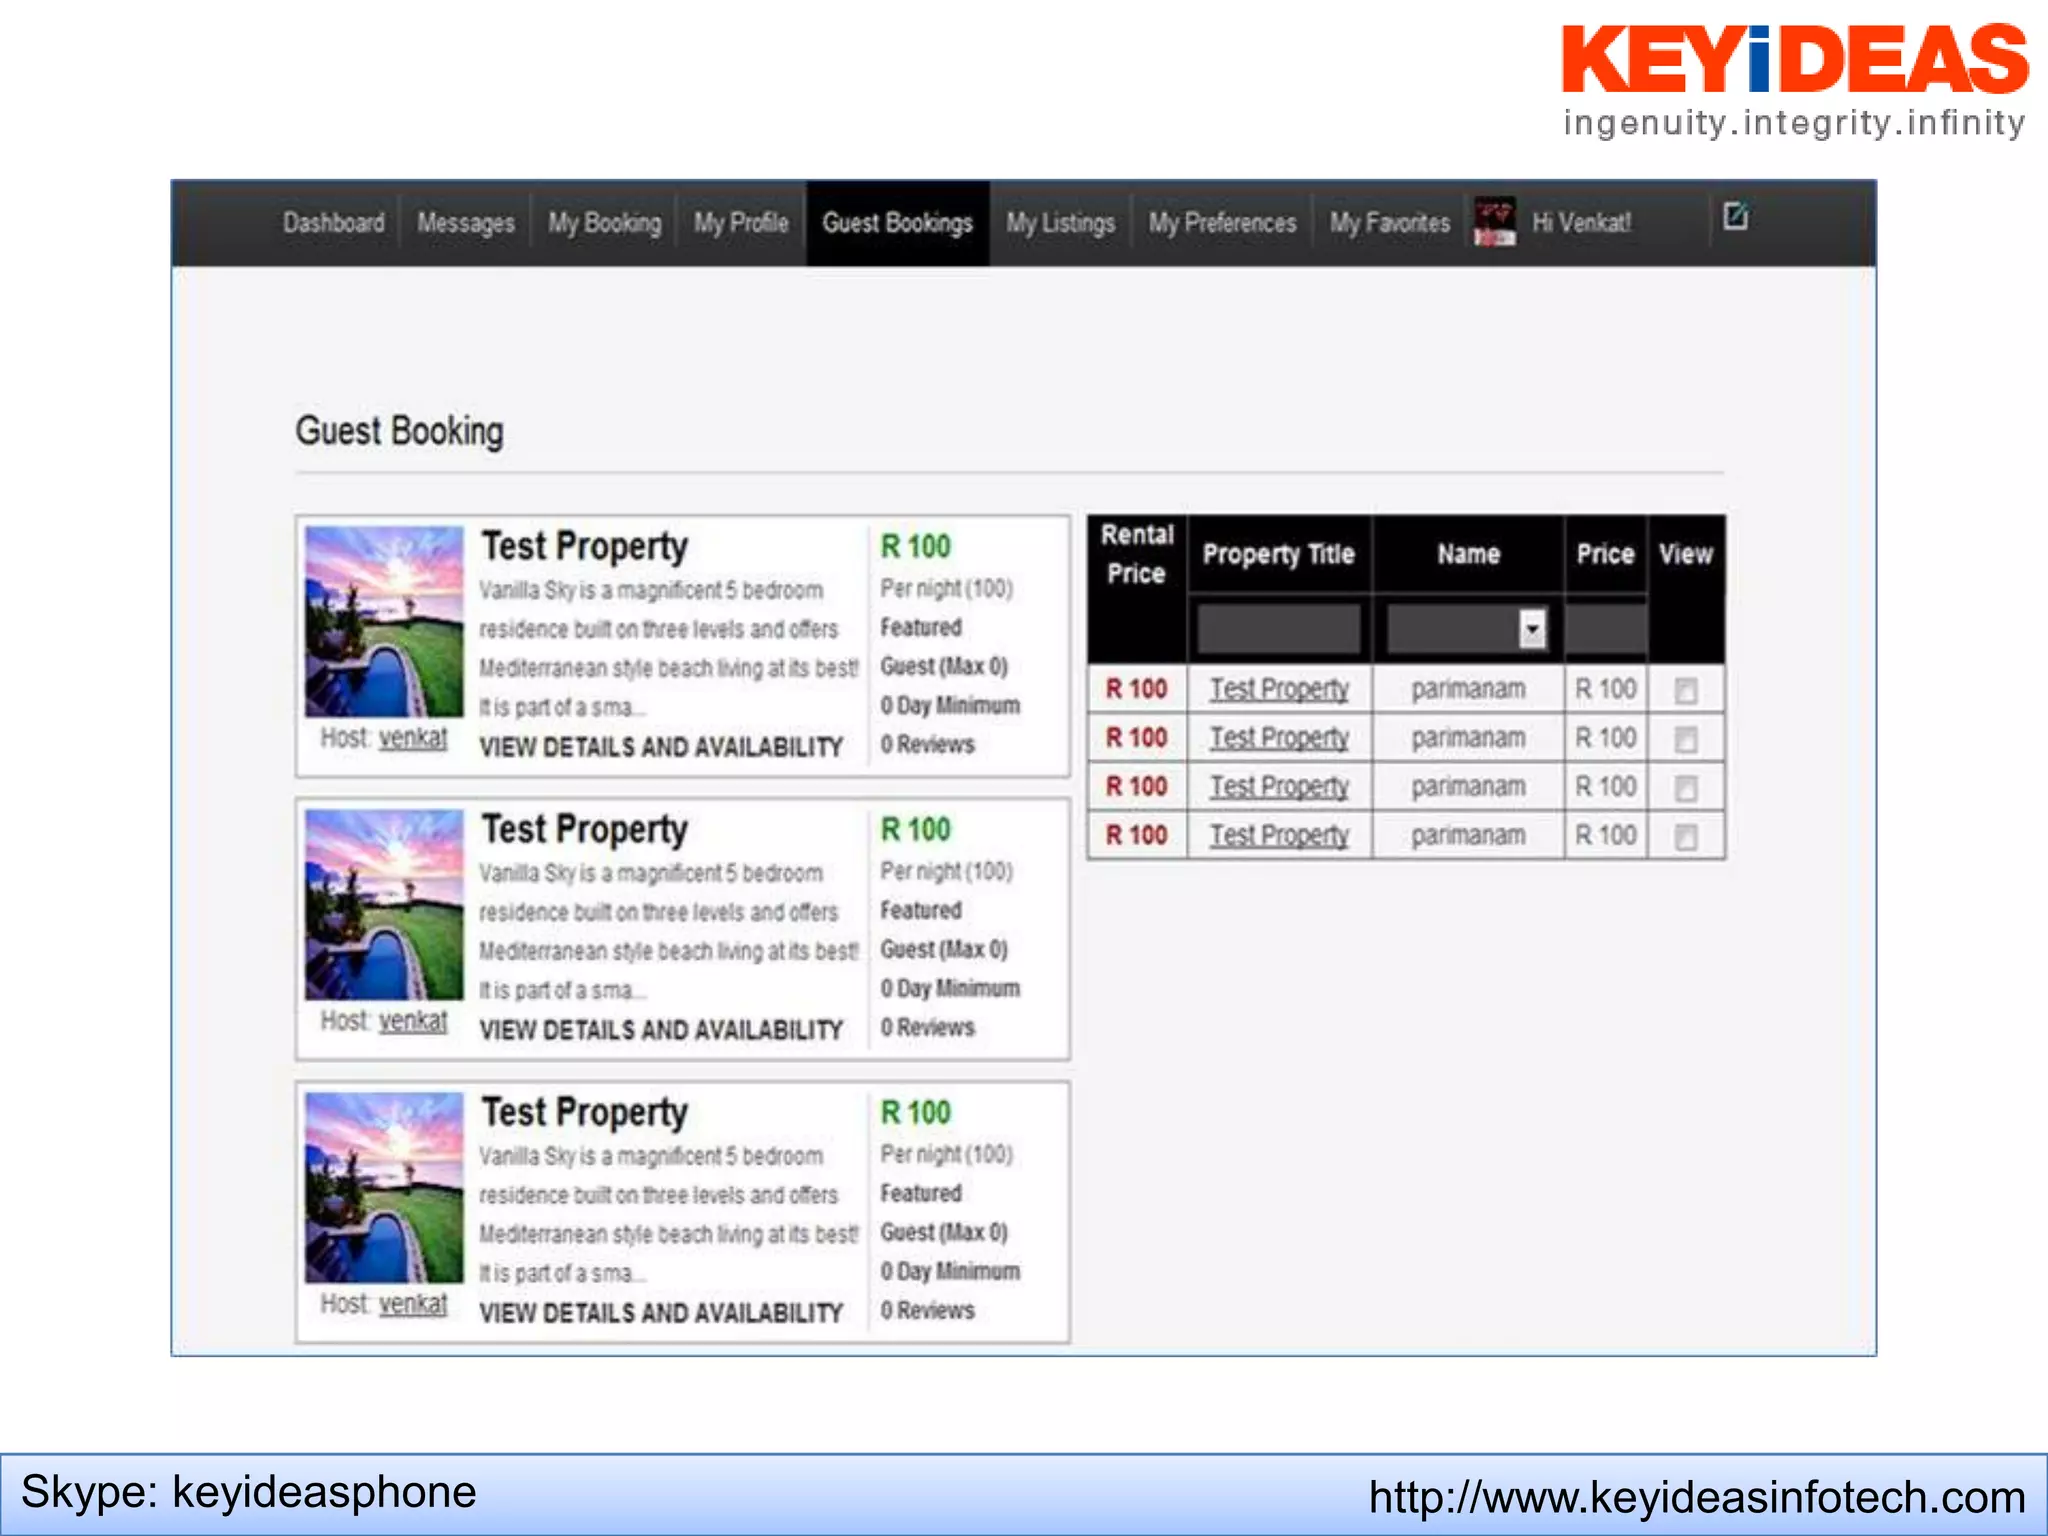
Task: Switch to the My Profile tab
Action: [741, 222]
